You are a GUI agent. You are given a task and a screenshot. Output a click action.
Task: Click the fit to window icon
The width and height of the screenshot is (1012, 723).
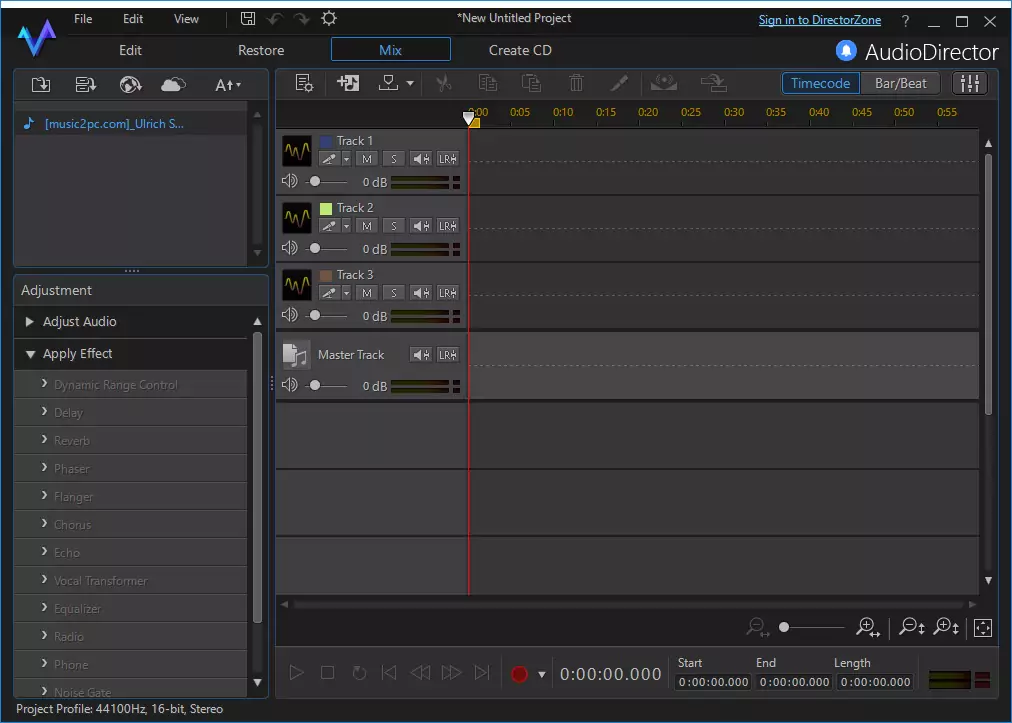click(983, 627)
